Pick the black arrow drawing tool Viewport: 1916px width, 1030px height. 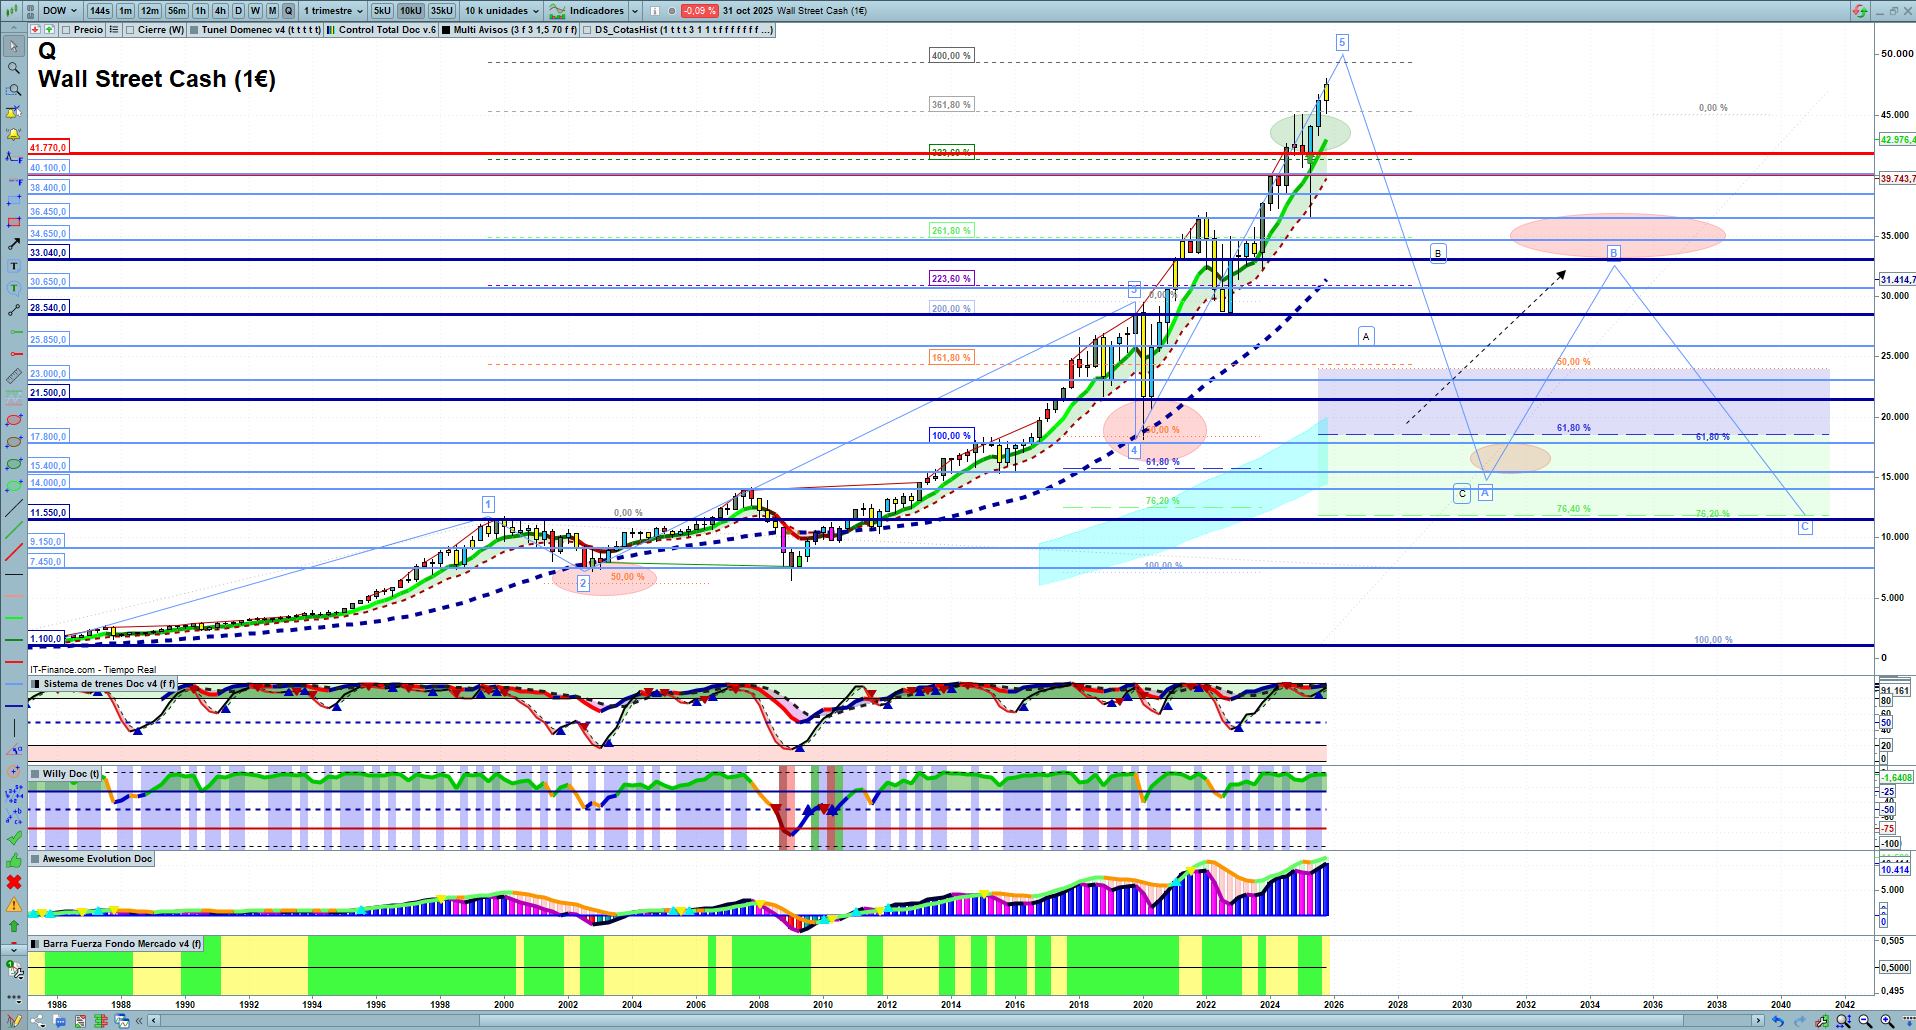(14, 244)
